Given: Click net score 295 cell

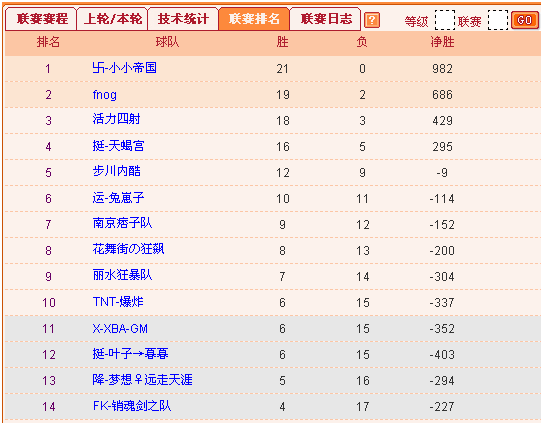Looking at the screenshot, I should (442, 147).
